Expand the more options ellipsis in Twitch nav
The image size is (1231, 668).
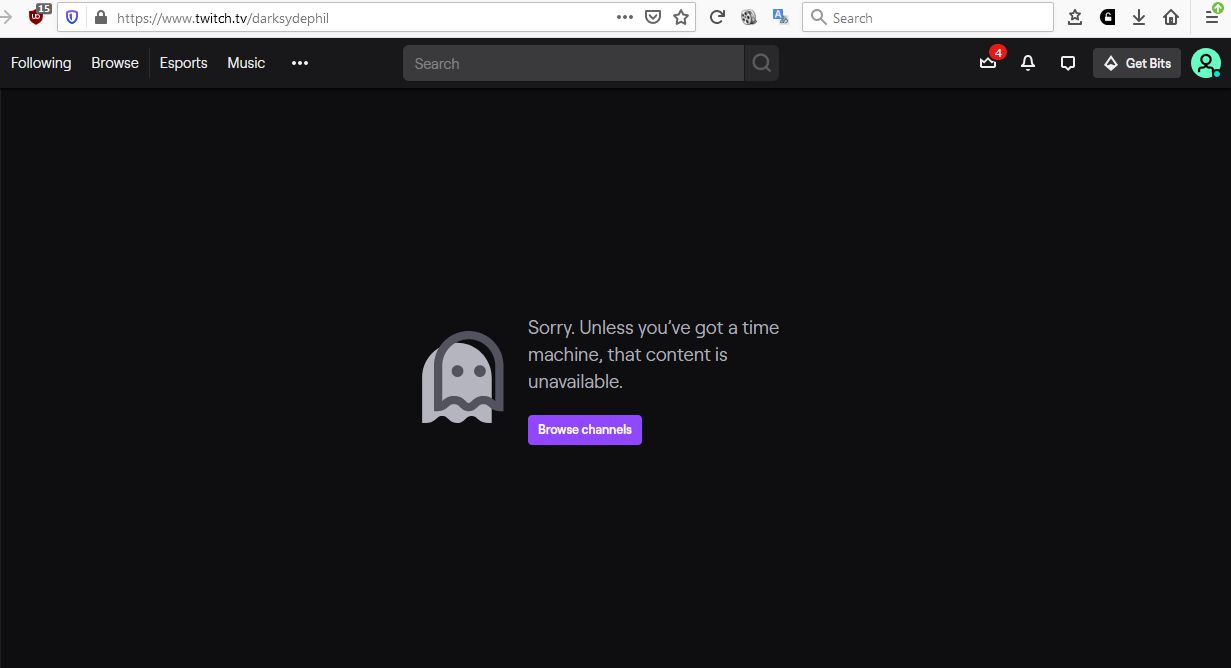point(300,63)
